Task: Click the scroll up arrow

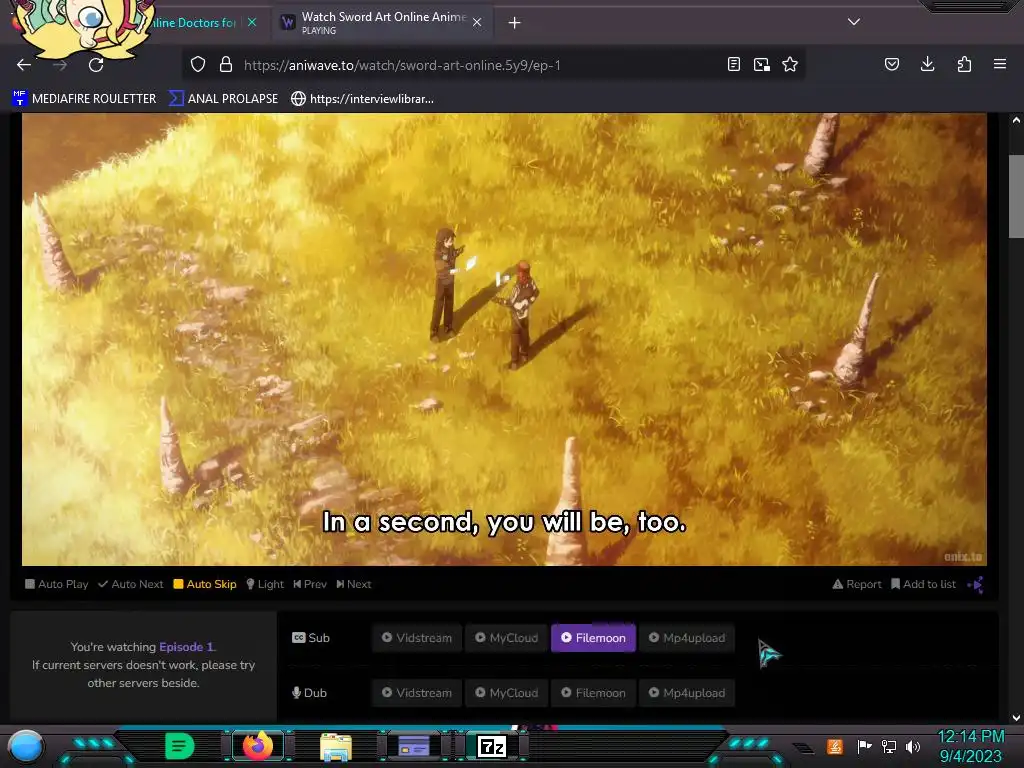Action: click(x=1016, y=120)
